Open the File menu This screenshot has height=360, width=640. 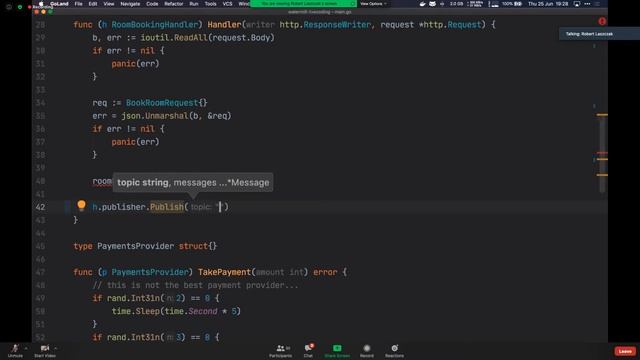pyautogui.click(x=78, y=4)
